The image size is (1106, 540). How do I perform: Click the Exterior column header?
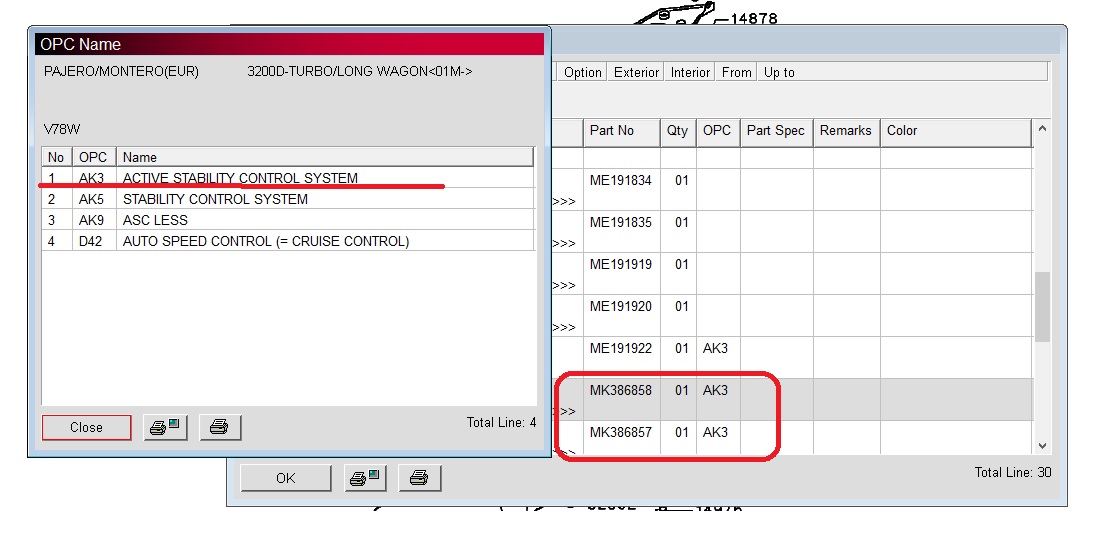pyautogui.click(x=636, y=72)
